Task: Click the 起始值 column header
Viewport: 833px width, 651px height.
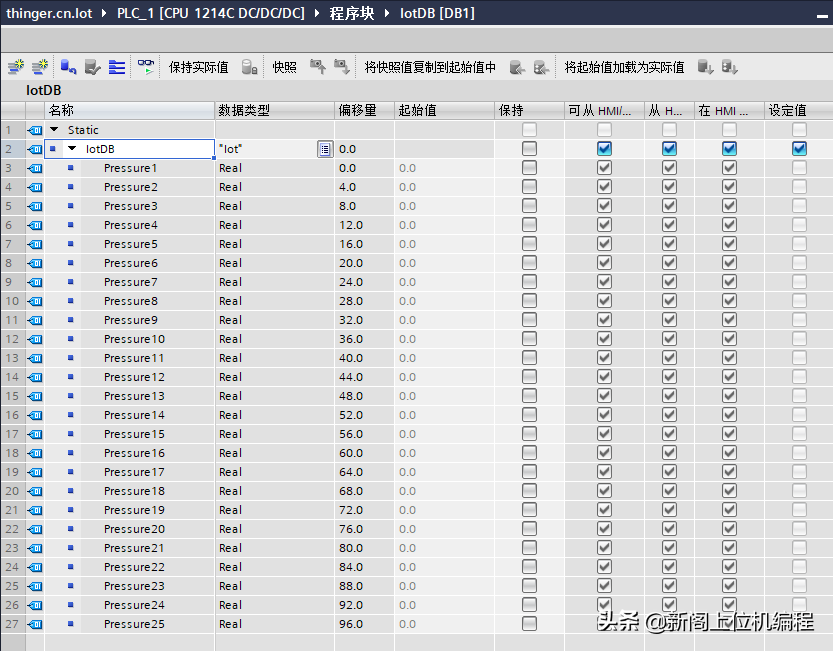Action: pos(444,111)
